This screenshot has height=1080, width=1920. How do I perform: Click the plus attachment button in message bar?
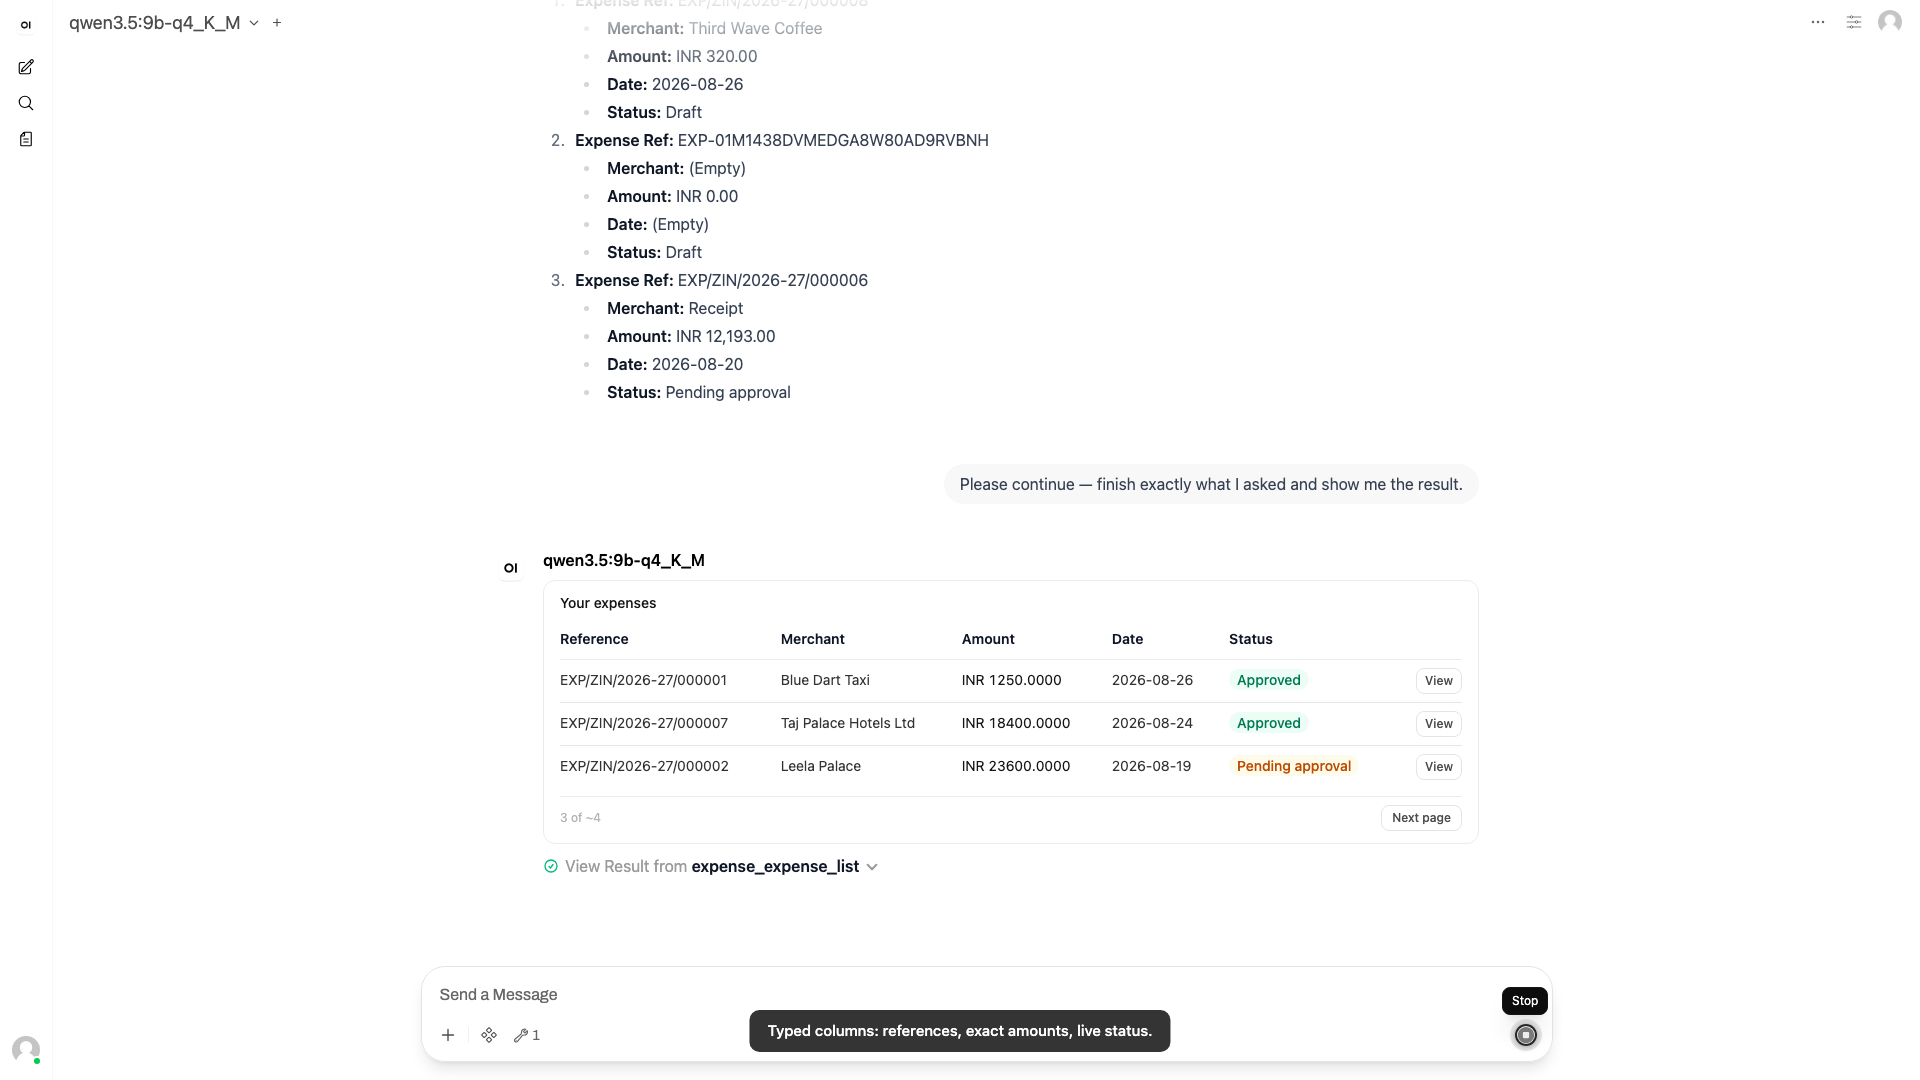[448, 1035]
